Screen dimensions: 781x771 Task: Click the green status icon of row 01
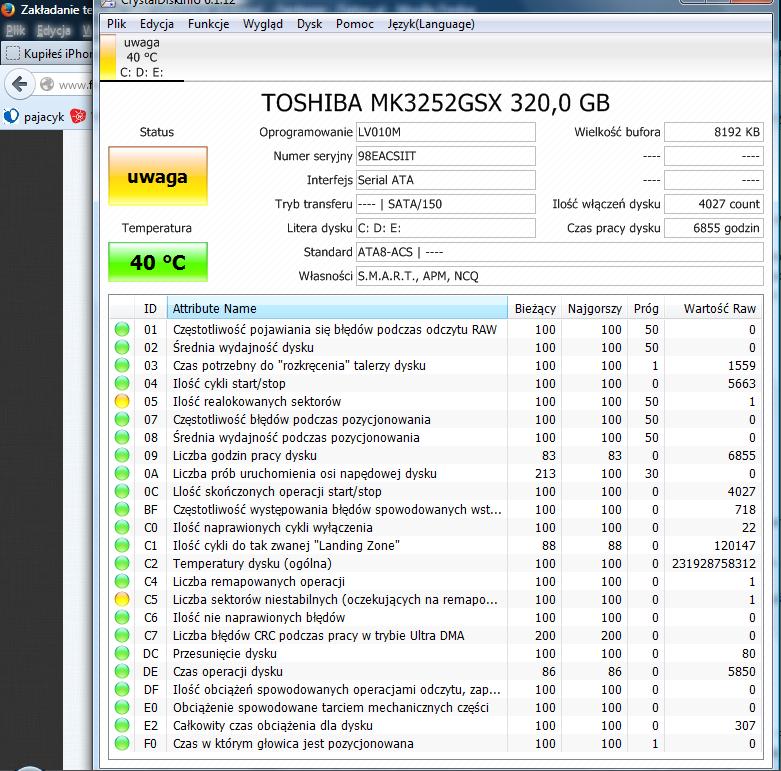coord(122,329)
